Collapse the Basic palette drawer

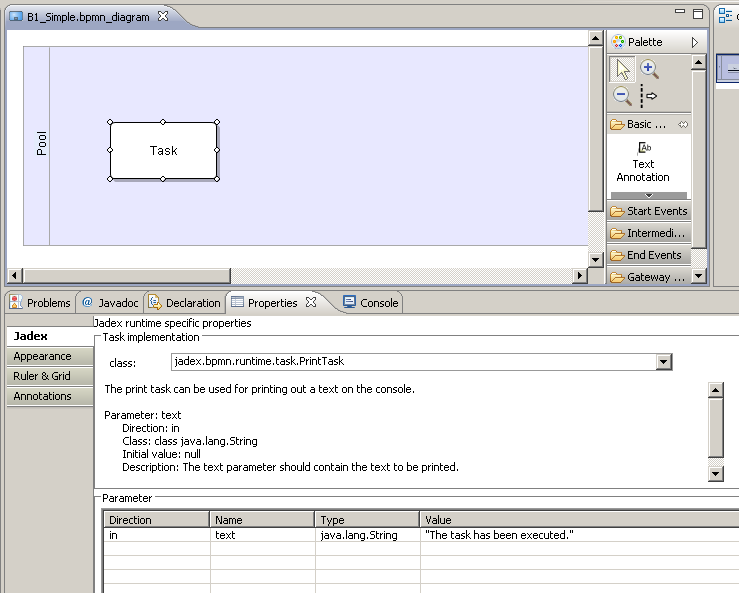tap(648, 124)
